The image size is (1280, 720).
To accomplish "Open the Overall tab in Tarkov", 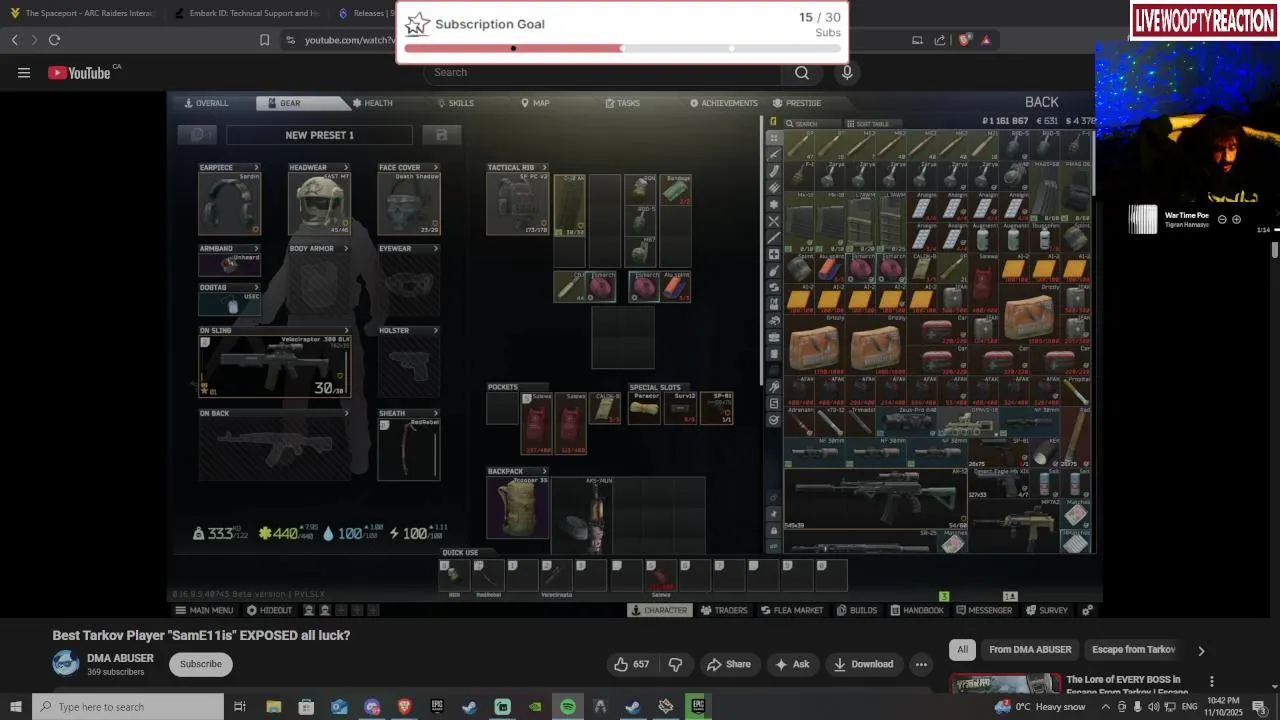I will pyautogui.click(x=206, y=103).
